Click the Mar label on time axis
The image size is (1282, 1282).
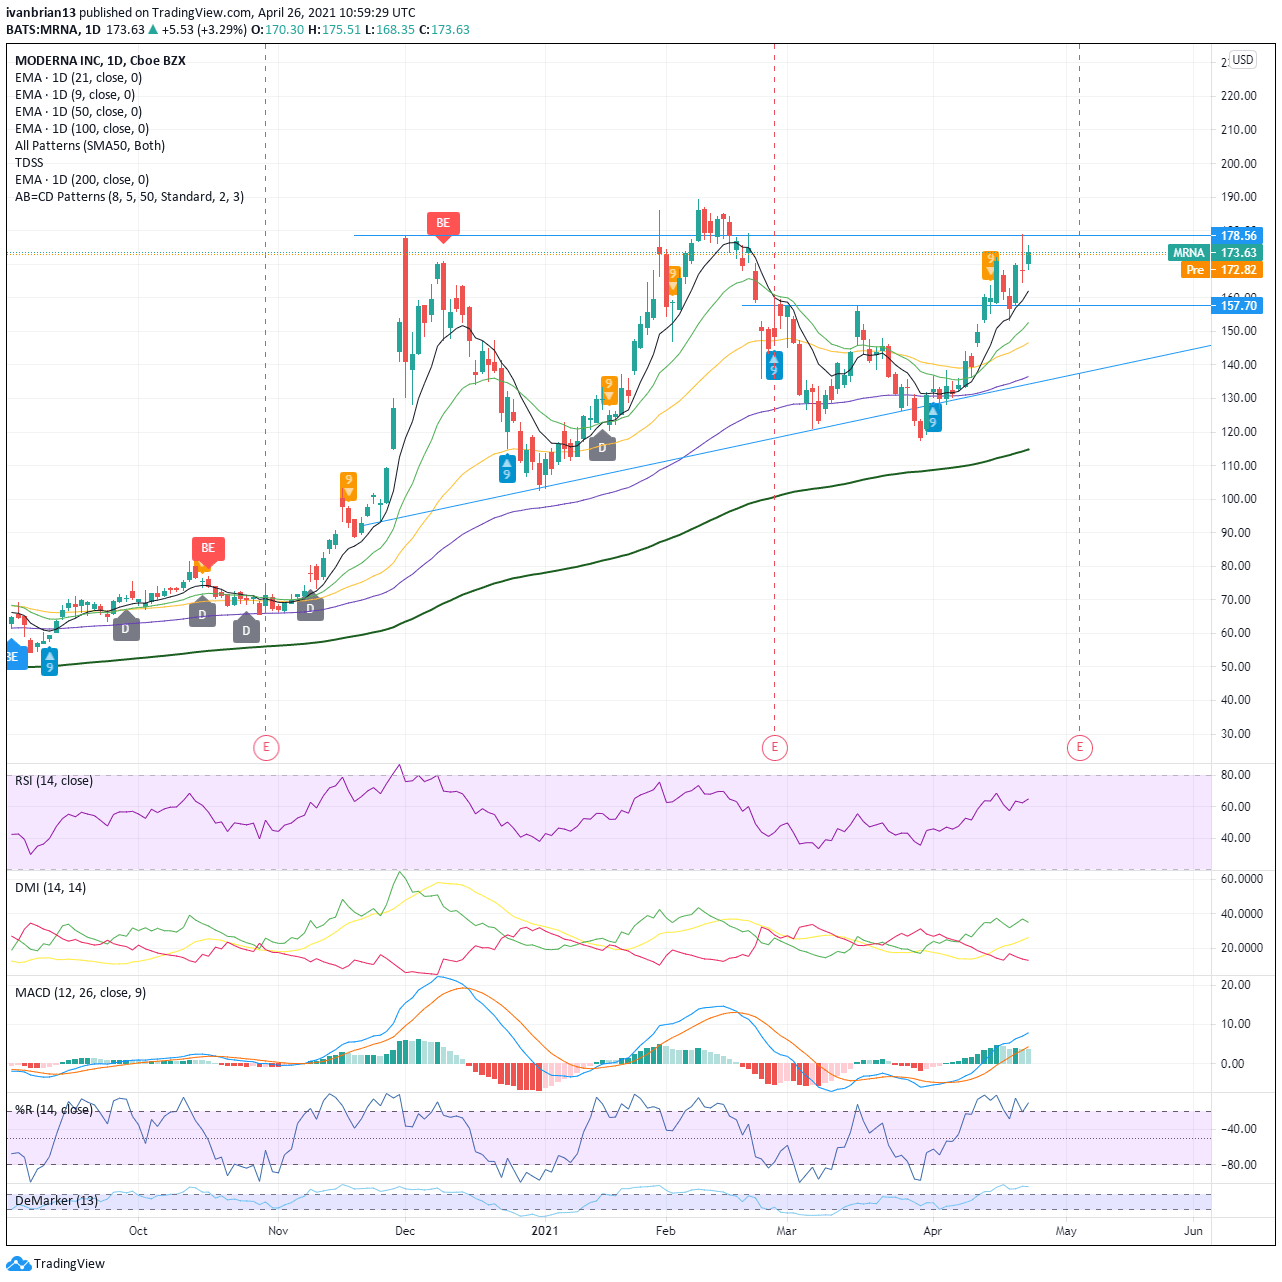787,1231
